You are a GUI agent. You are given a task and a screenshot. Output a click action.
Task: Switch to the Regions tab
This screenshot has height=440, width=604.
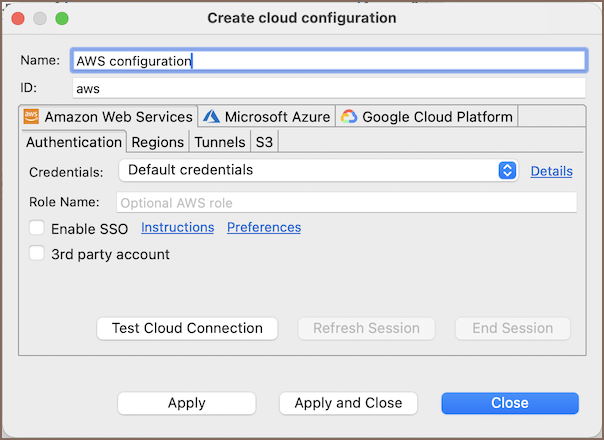pyautogui.click(x=157, y=142)
